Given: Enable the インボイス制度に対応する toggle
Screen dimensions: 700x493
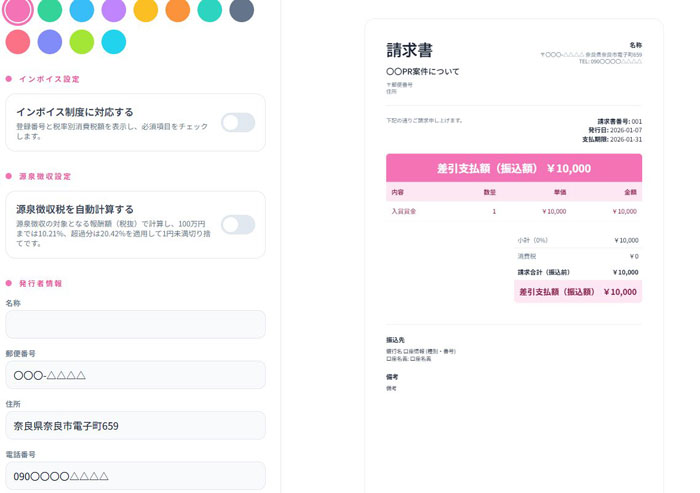Looking at the screenshot, I should (238, 122).
